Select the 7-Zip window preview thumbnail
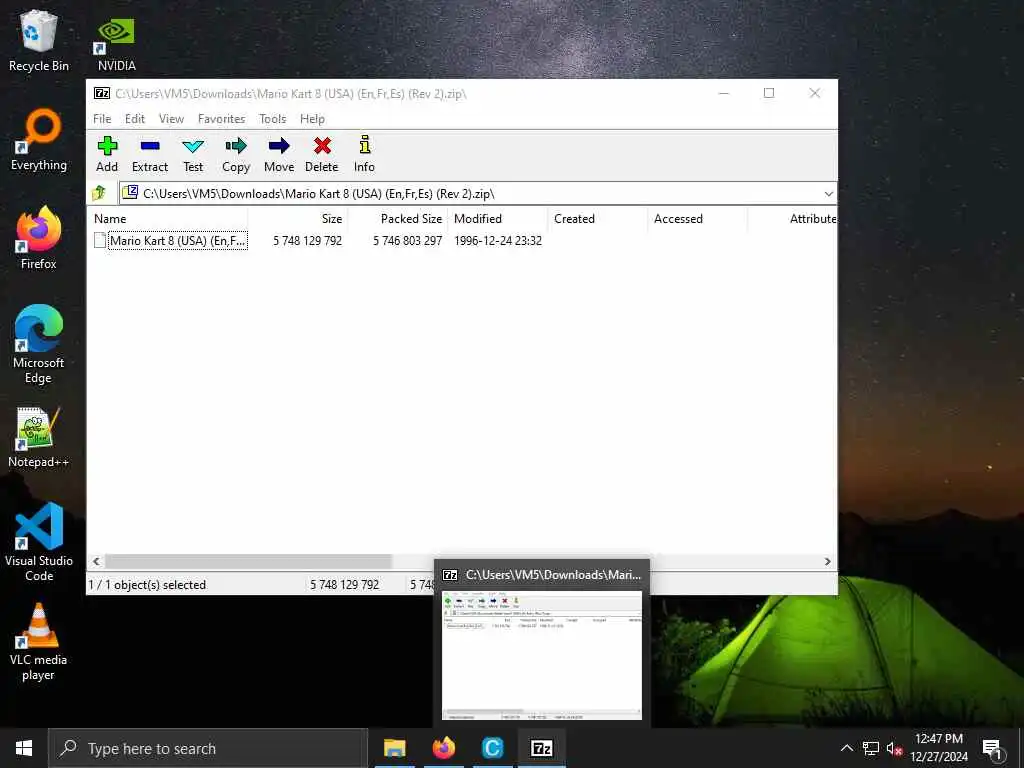Viewport: 1024px width, 768px height. click(541, 655)
